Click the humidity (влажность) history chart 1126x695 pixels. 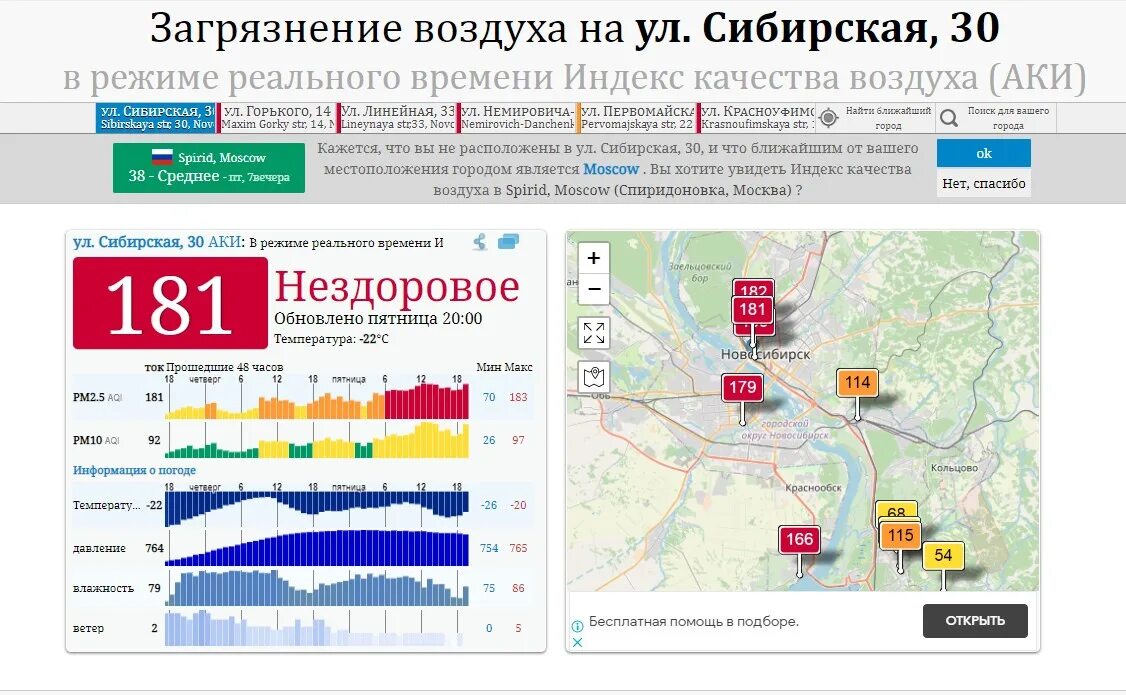(x=317, y=588)
